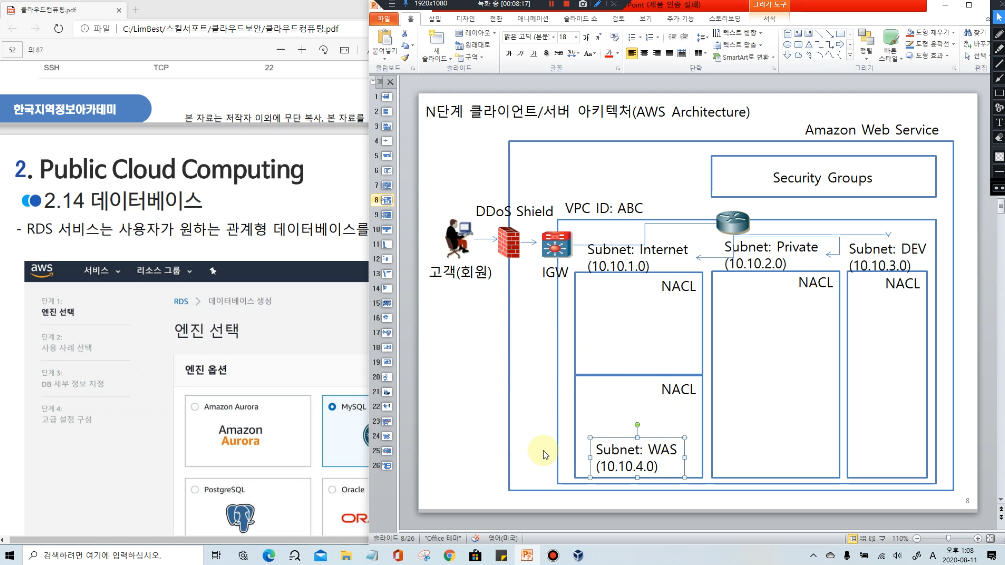Click the Paste button in PowerPoint ribbon

tap(385, 42)
